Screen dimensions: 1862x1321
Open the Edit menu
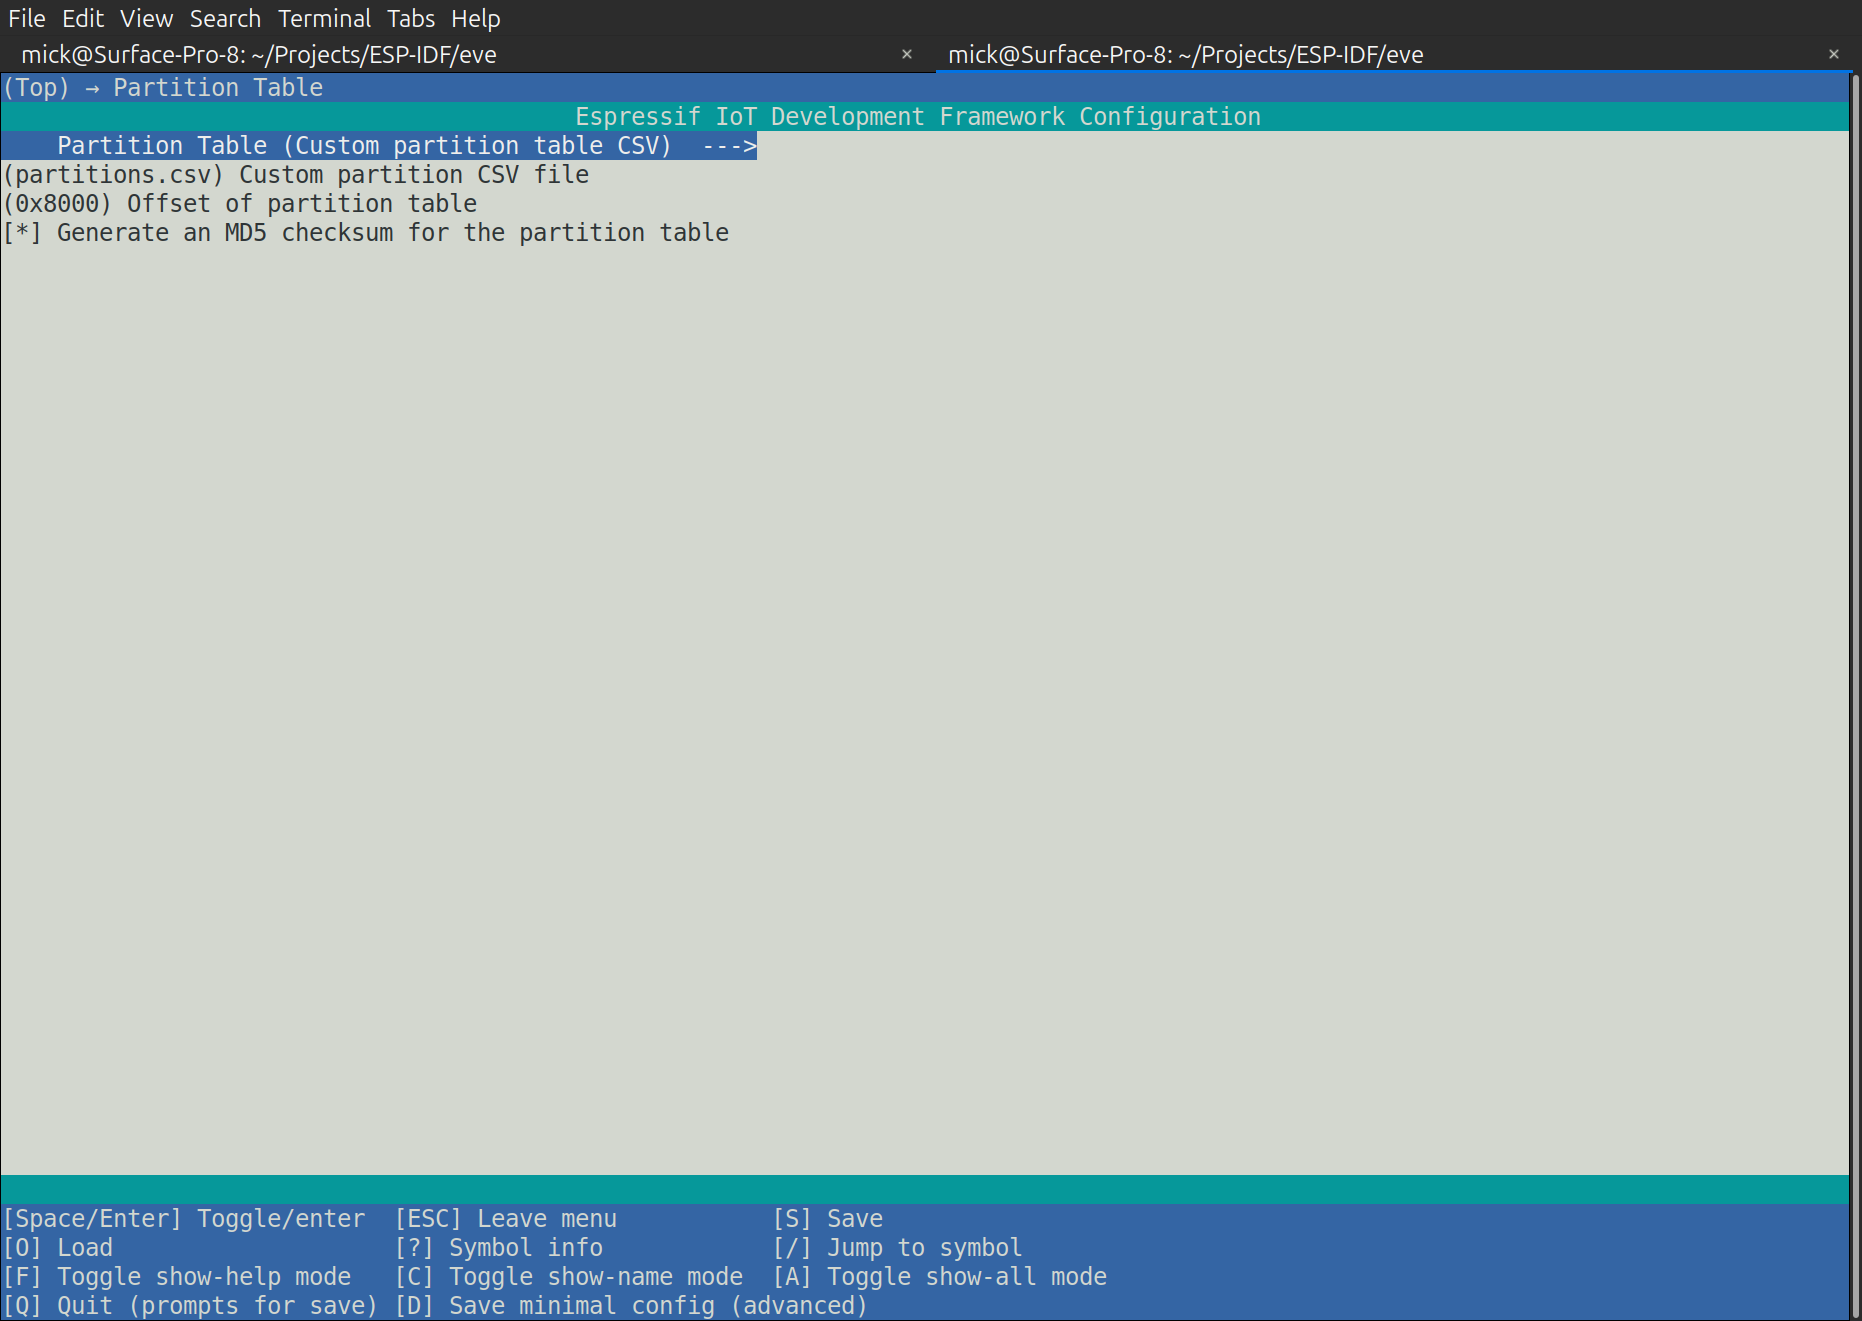point(83,18)
